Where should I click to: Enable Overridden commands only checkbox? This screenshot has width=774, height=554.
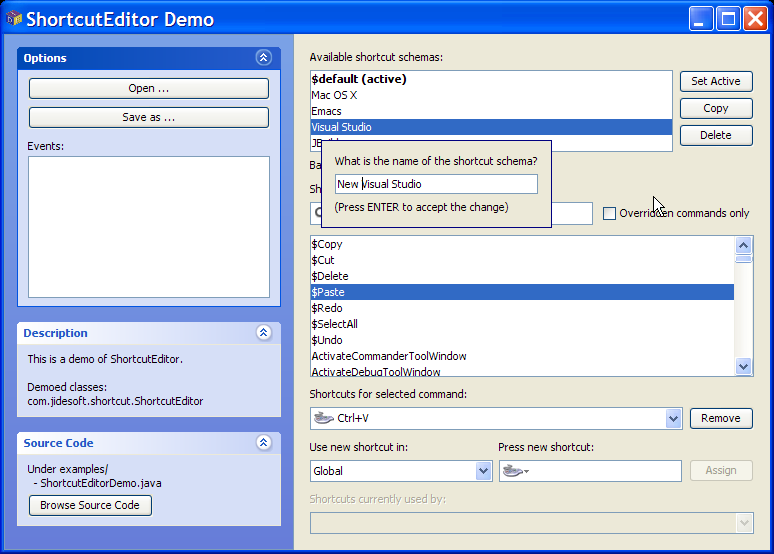point(610,213)
